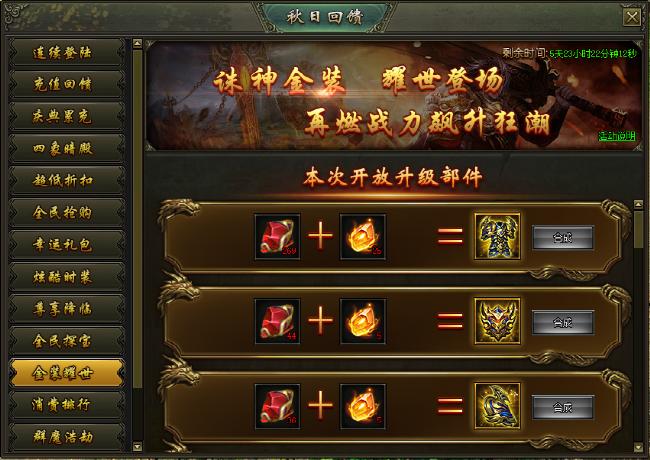Click the flame crystal icon in second recipe row
The width and height of the screenshot is (650, 460).
(363, 322)
